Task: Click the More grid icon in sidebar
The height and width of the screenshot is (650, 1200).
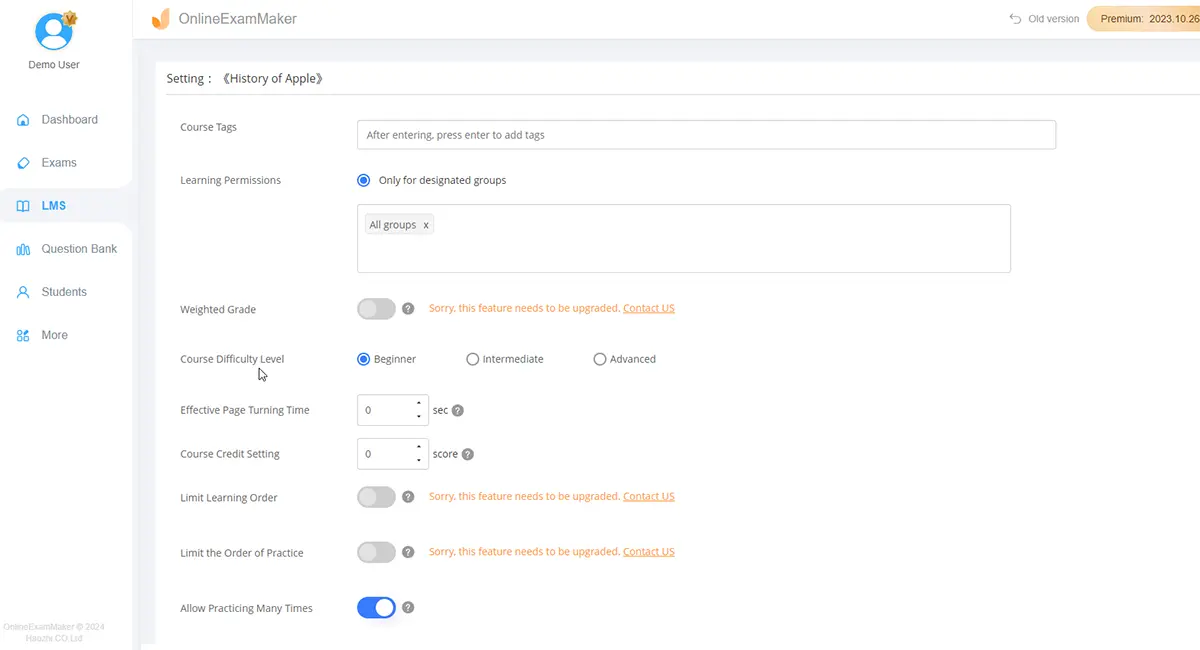Action: [23, 336]
